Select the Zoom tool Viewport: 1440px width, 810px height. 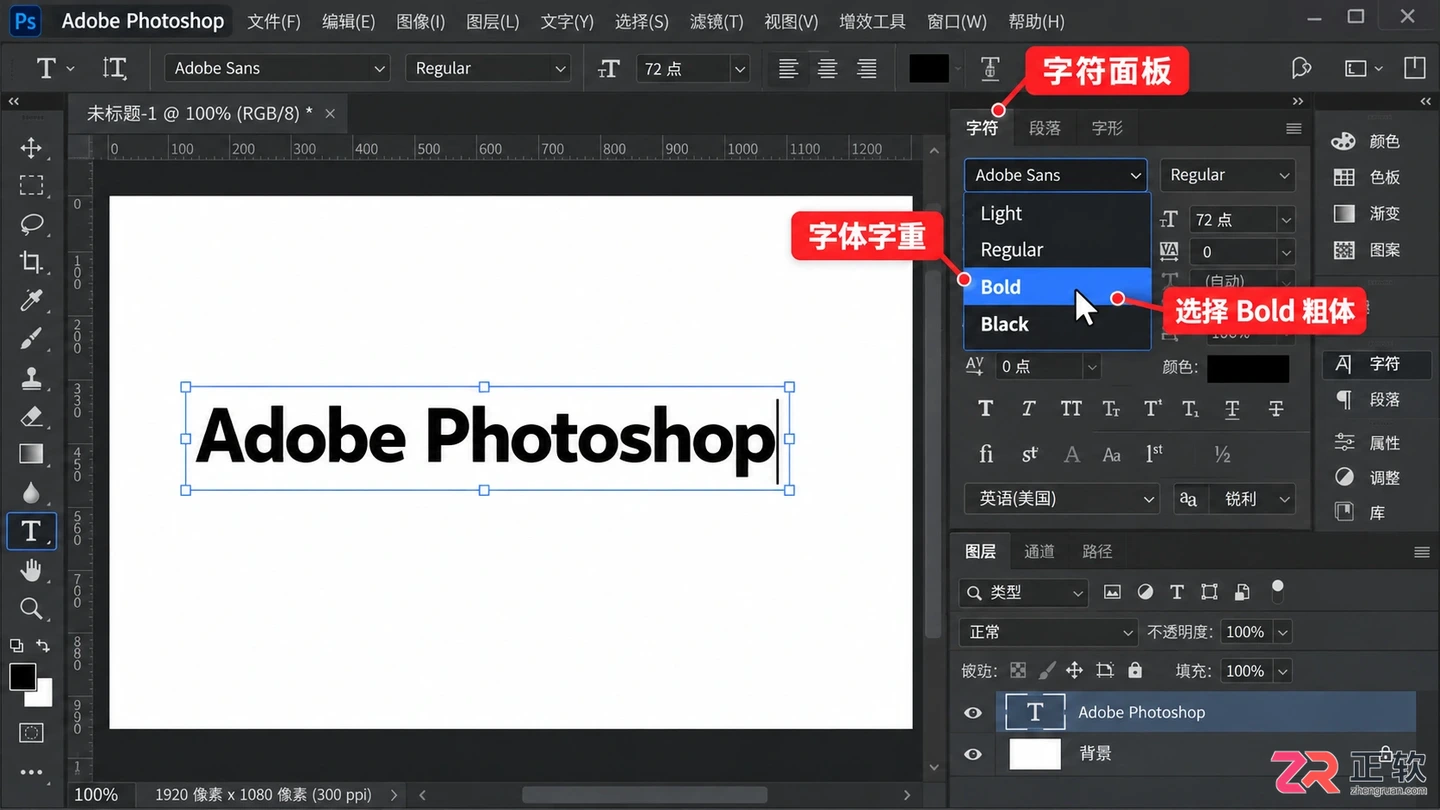point(31,608)
